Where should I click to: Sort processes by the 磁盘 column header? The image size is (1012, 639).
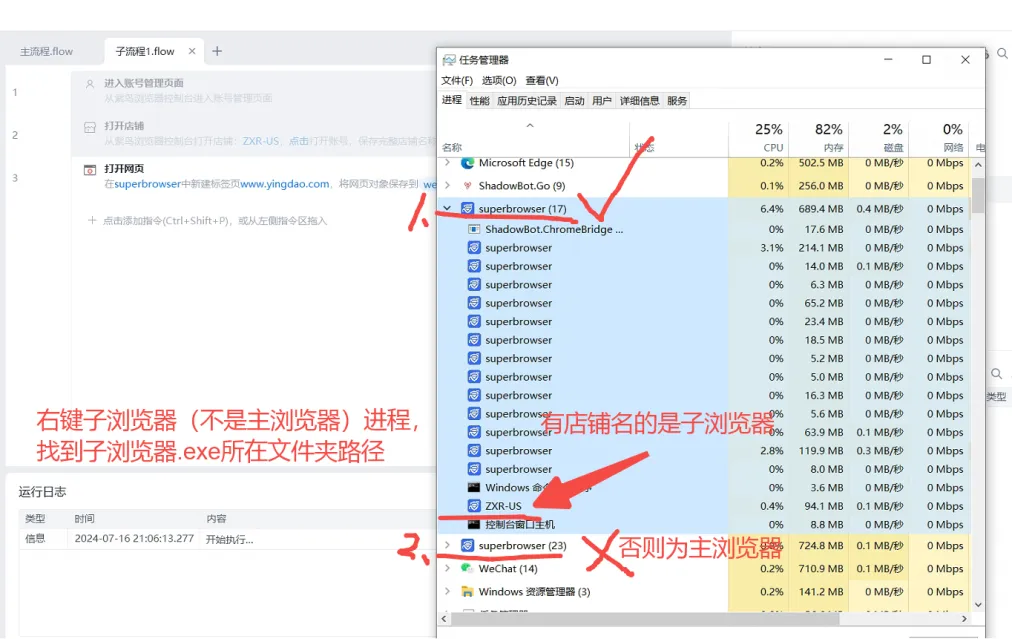[878, 137]
